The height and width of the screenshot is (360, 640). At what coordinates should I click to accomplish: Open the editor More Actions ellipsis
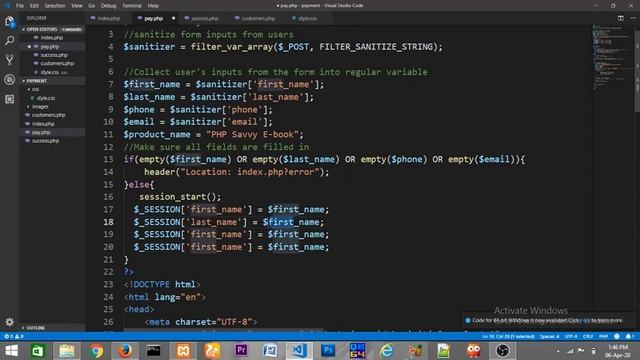(x=633, y=18)
